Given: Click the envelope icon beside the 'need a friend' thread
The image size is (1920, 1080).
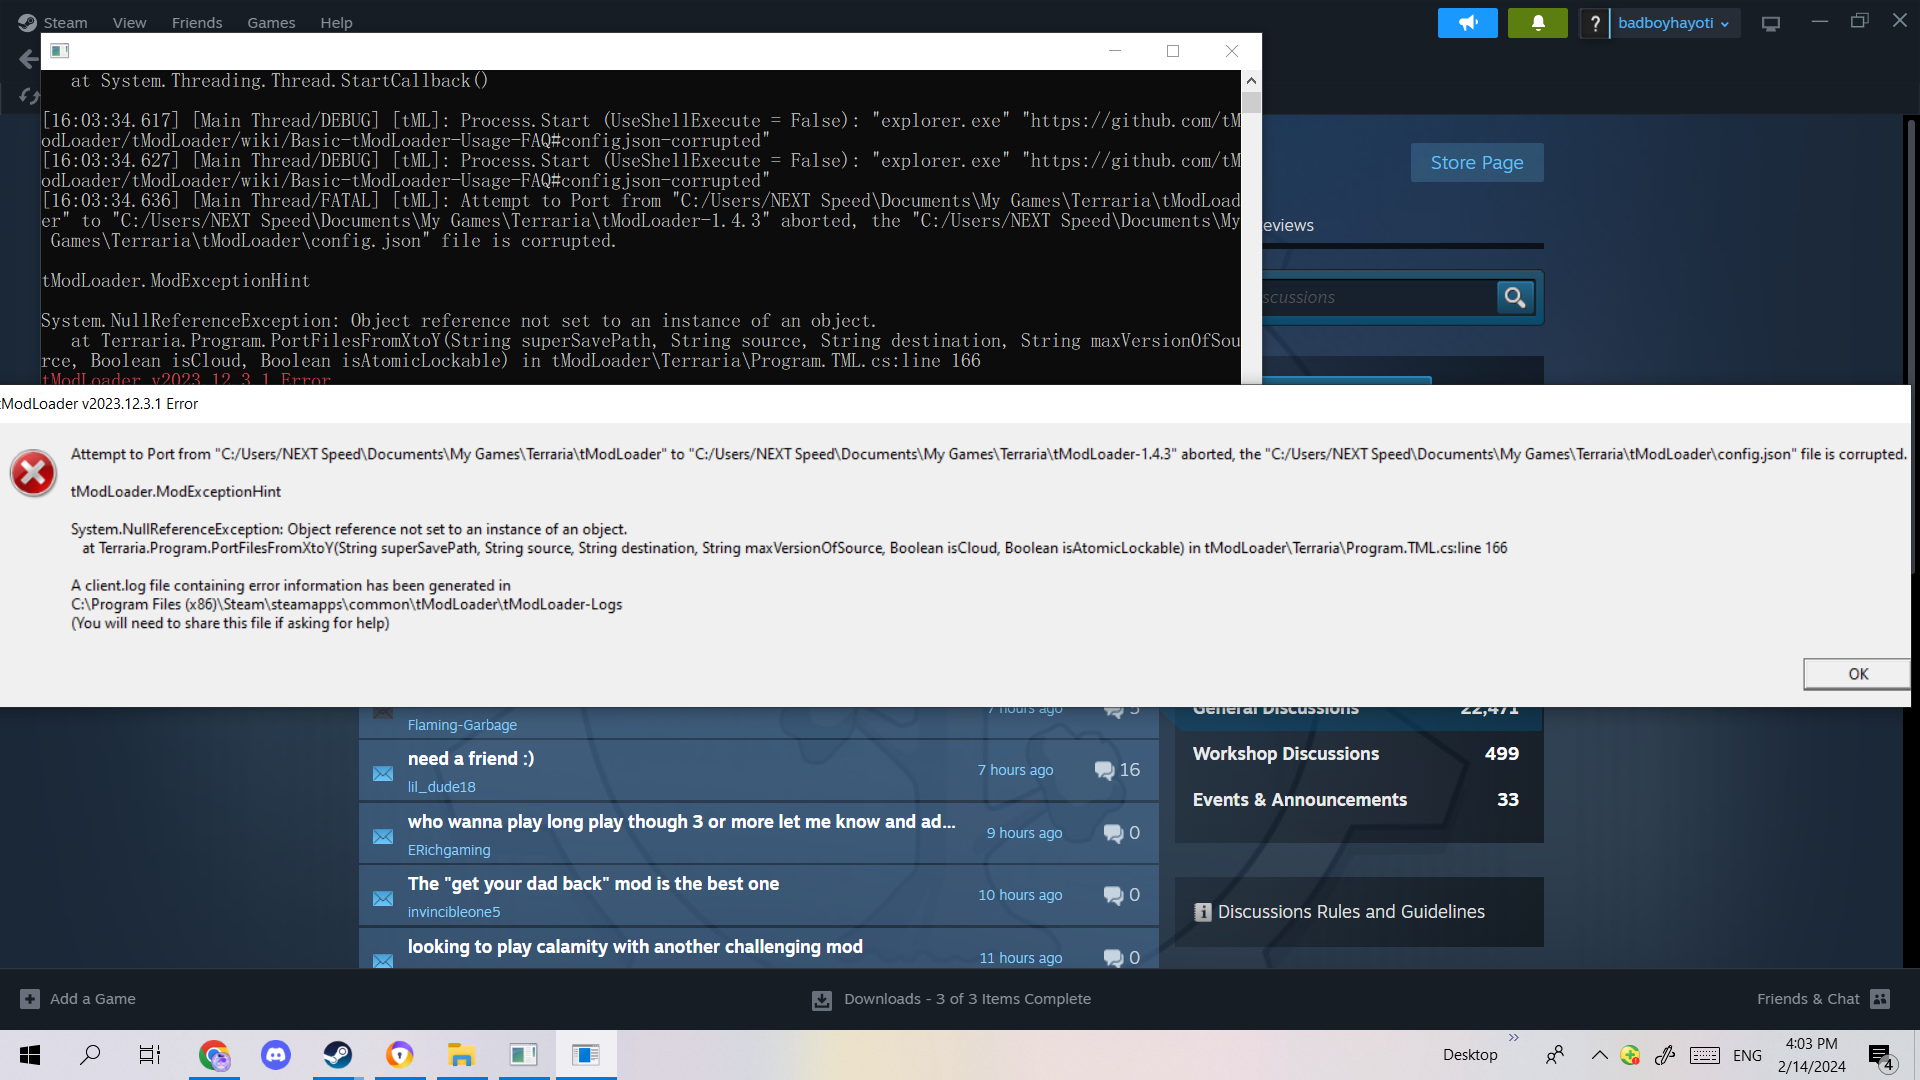Looking at the screenshot, I should [x=383, y=772].
